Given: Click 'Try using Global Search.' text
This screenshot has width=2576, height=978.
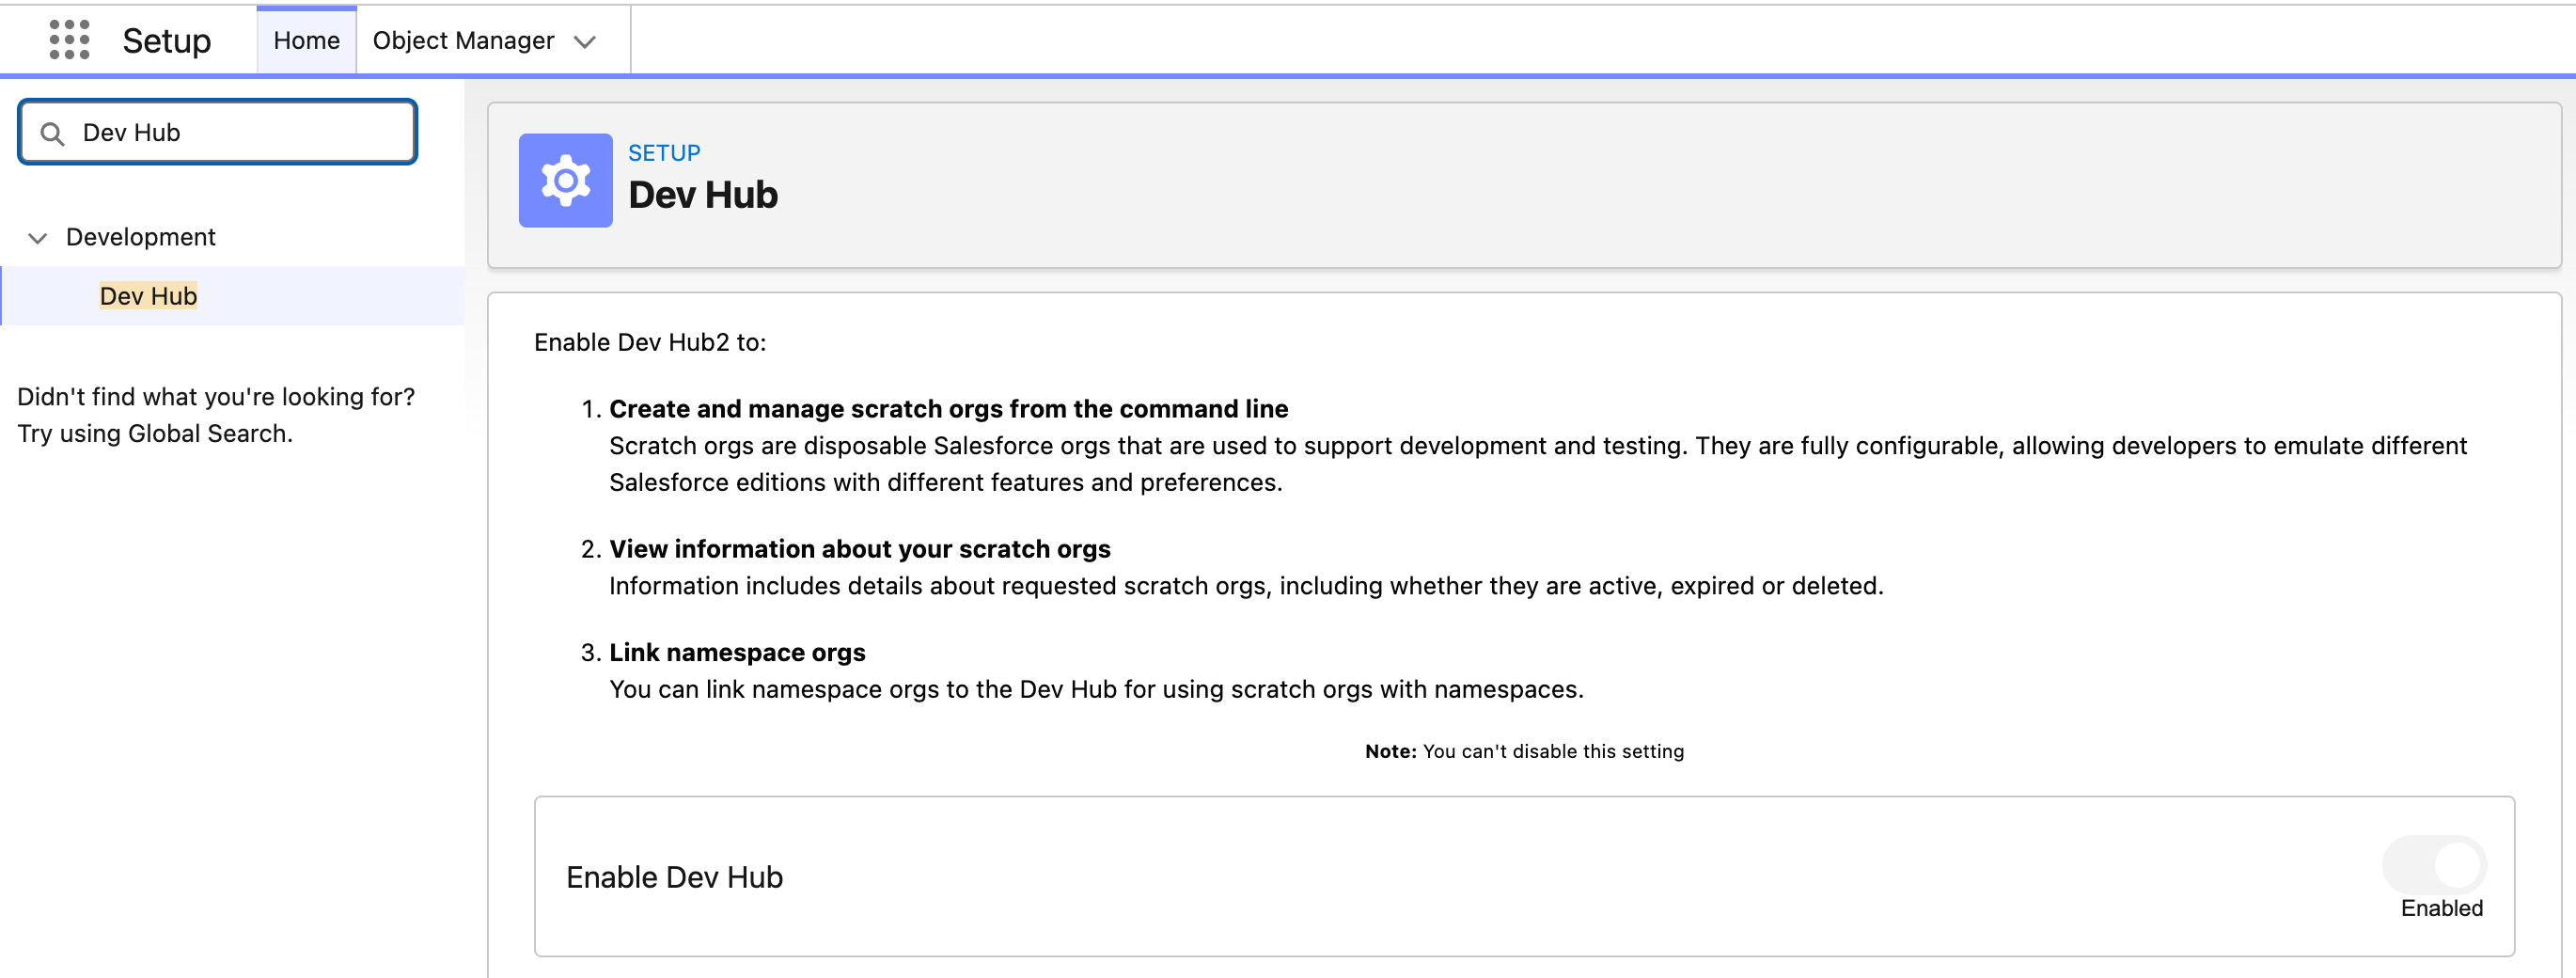Looking at the screenshot, I should tap(154, 434).
